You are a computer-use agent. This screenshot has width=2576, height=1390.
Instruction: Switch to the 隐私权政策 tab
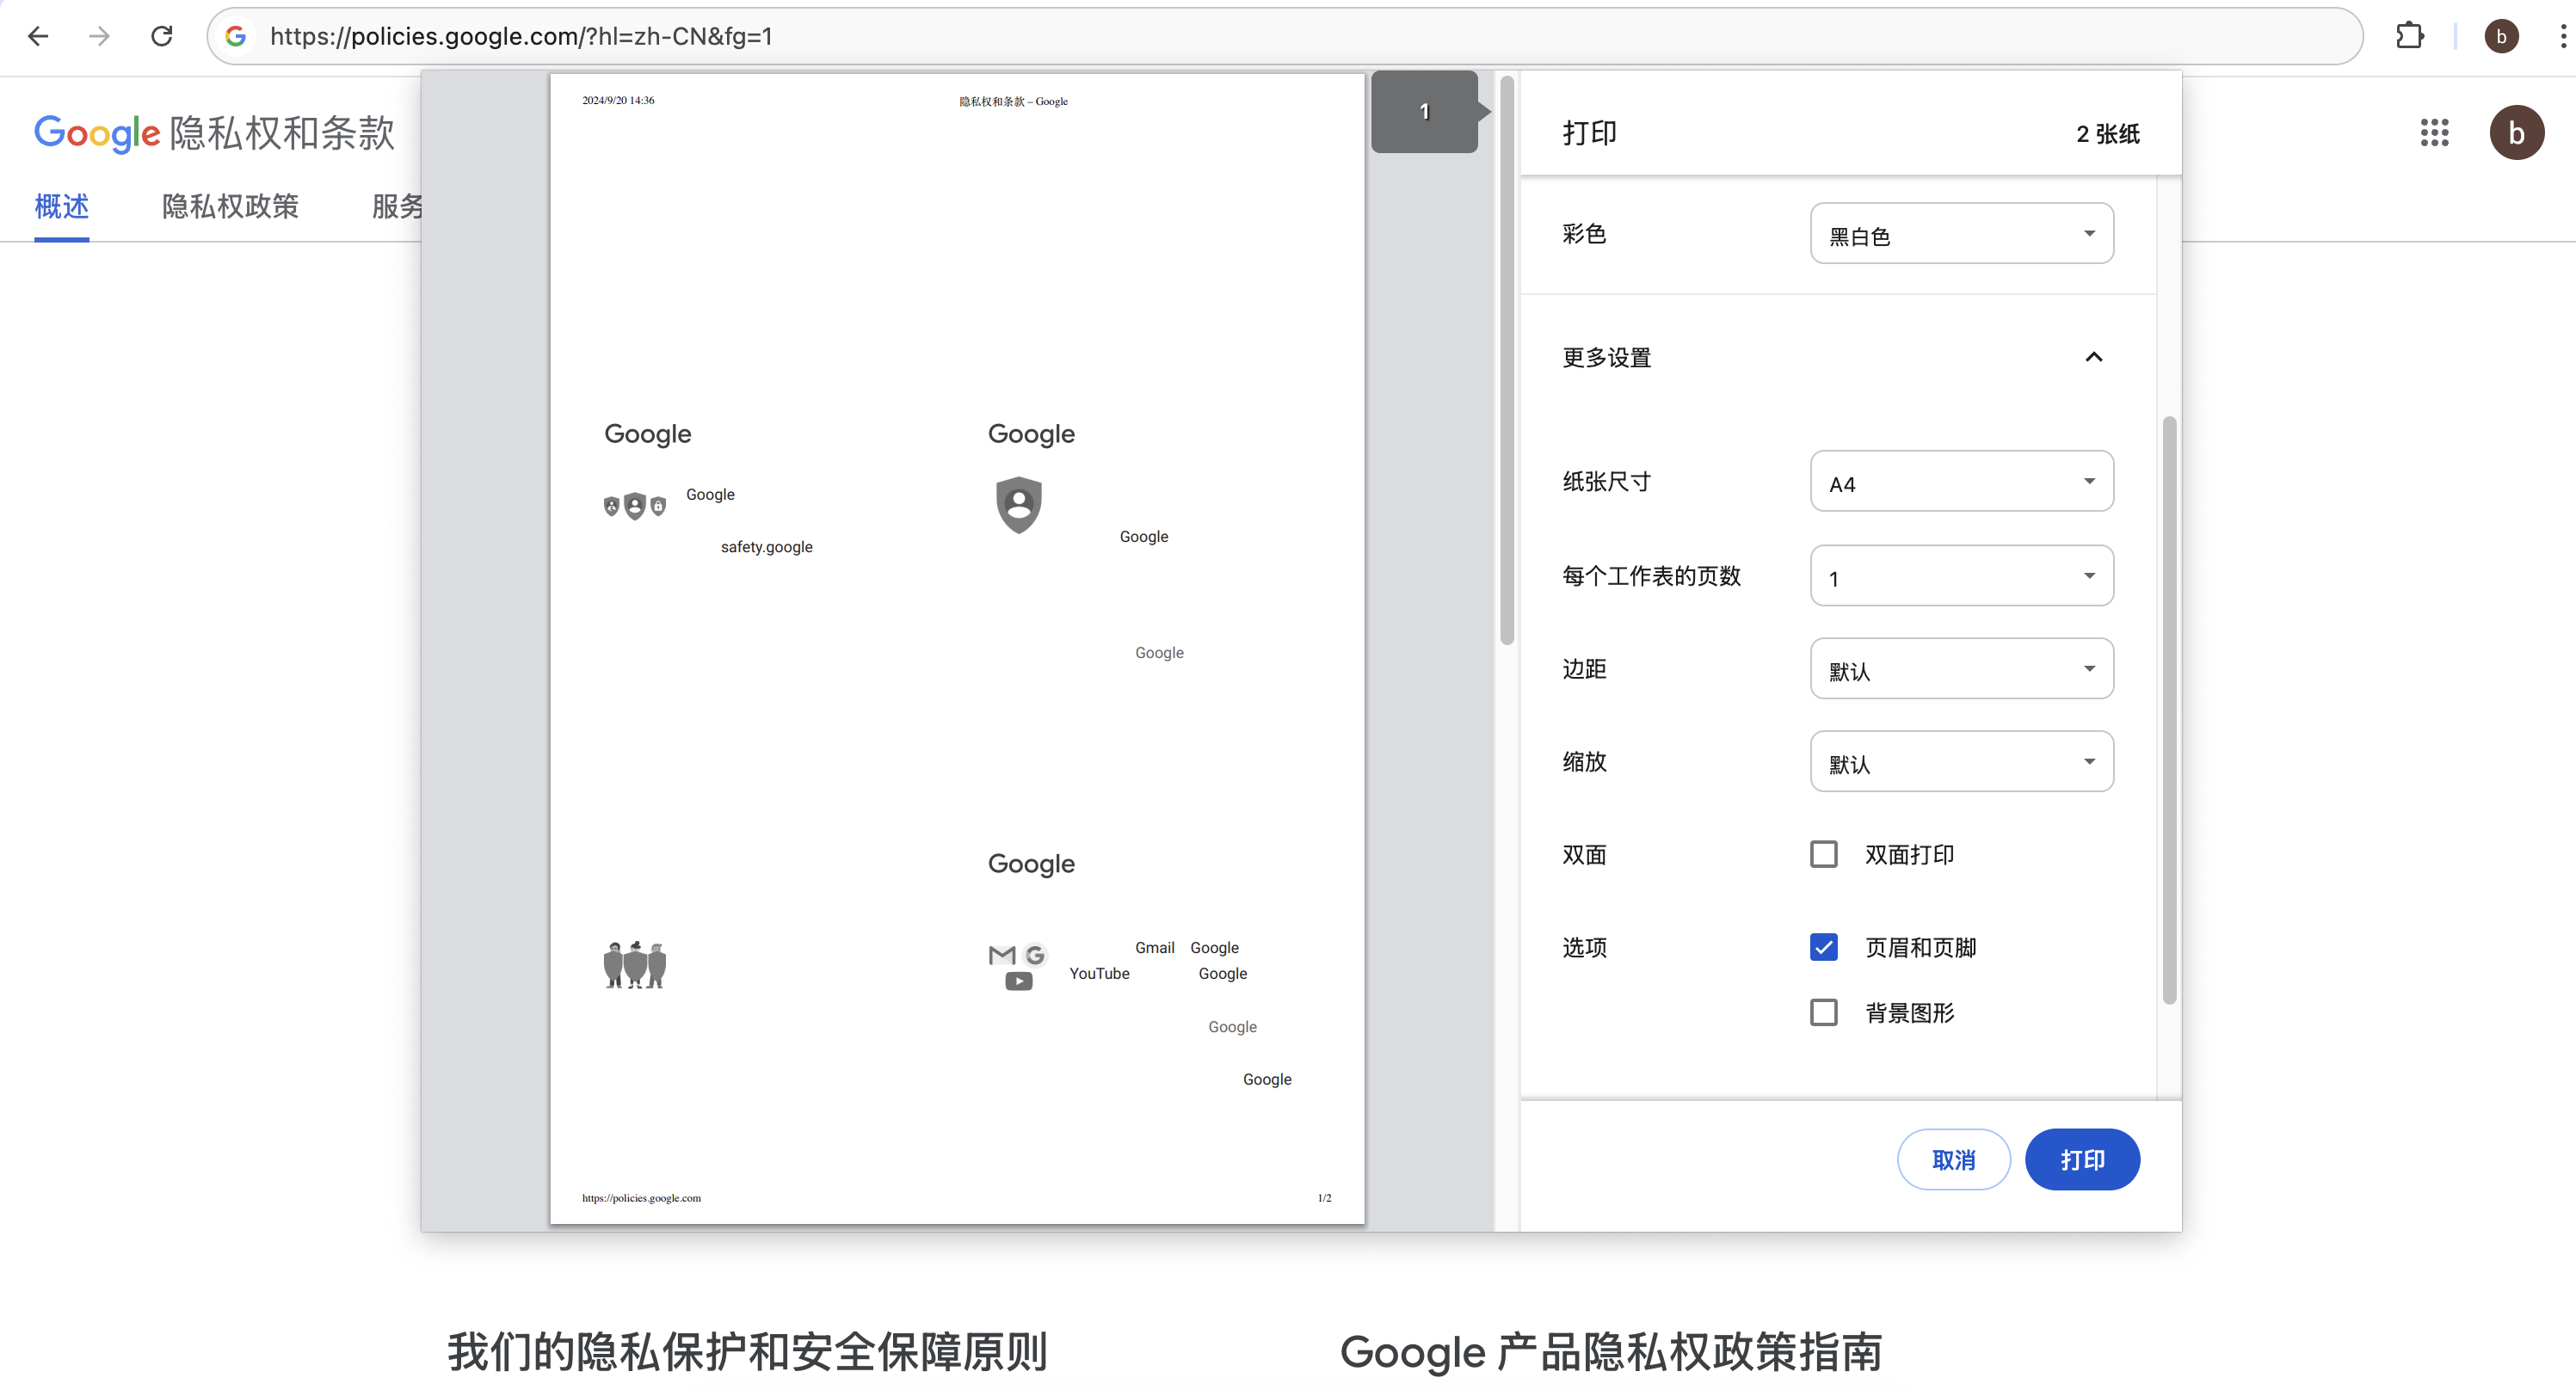pos(230,206)
